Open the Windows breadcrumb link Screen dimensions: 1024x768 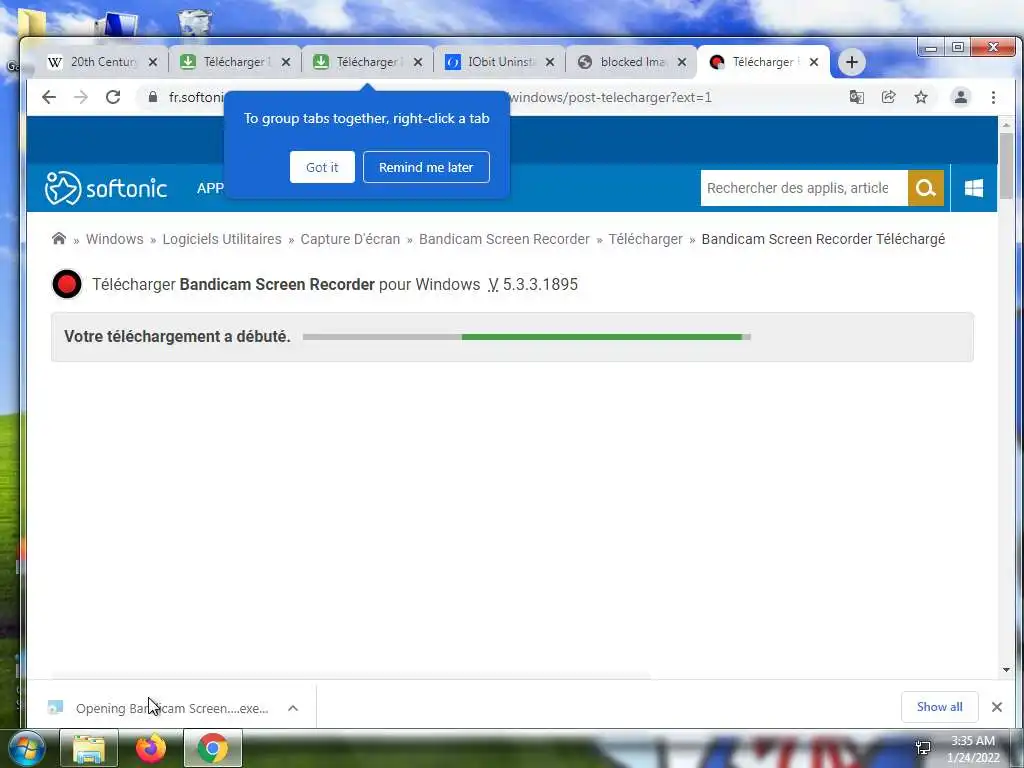[114, 239]
